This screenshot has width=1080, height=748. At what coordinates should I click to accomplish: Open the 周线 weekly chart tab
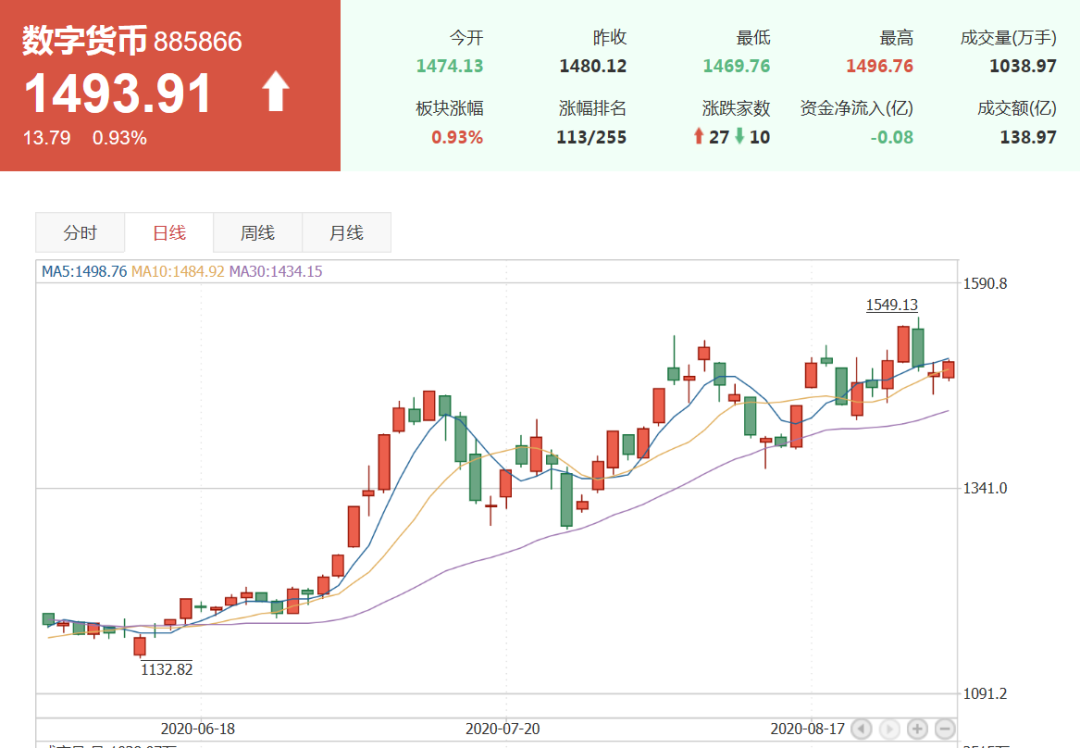[258, 233]
